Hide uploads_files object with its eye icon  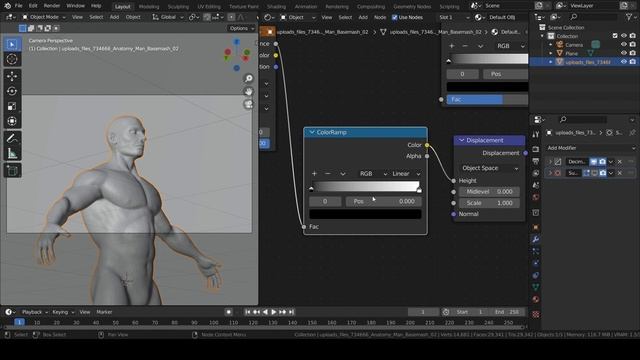[x=624, y=62]
